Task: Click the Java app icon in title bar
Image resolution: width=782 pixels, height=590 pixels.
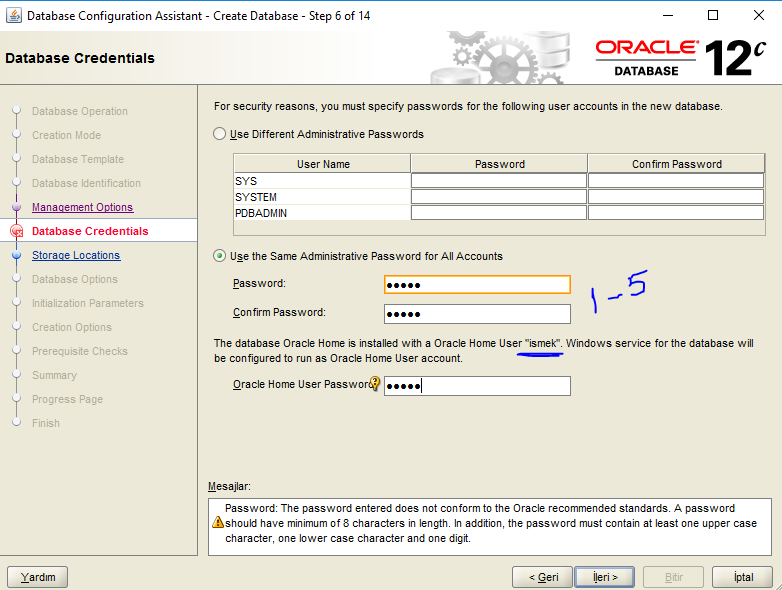Action: [x=13, y=15]
